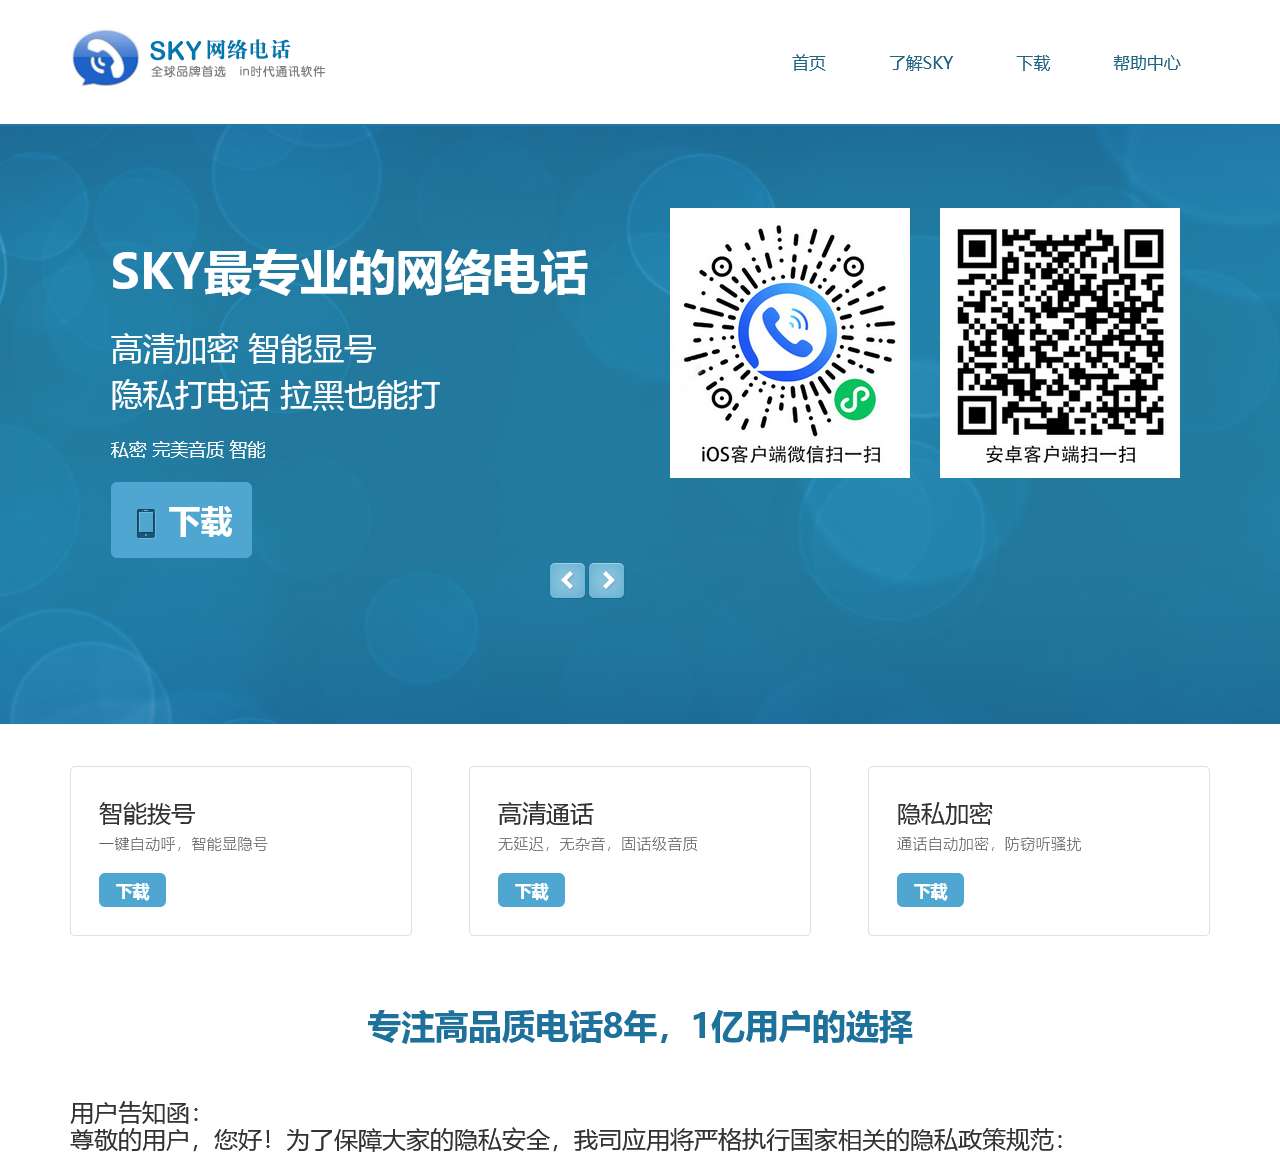Open the 首页 navigation item
The width and height of the screenshot is (1280, 1167).
808,63
